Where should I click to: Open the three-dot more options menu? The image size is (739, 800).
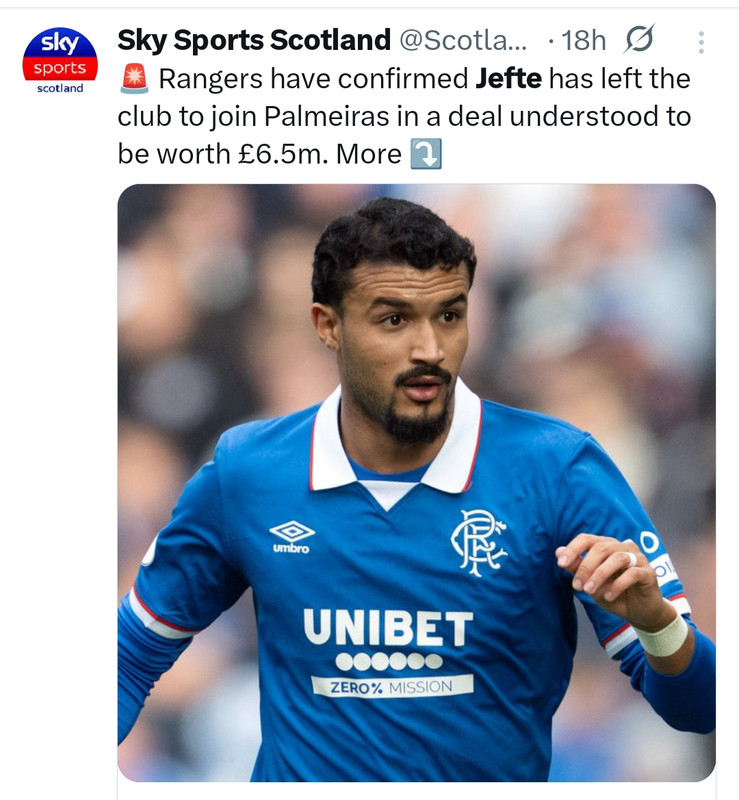click(701, 42)
